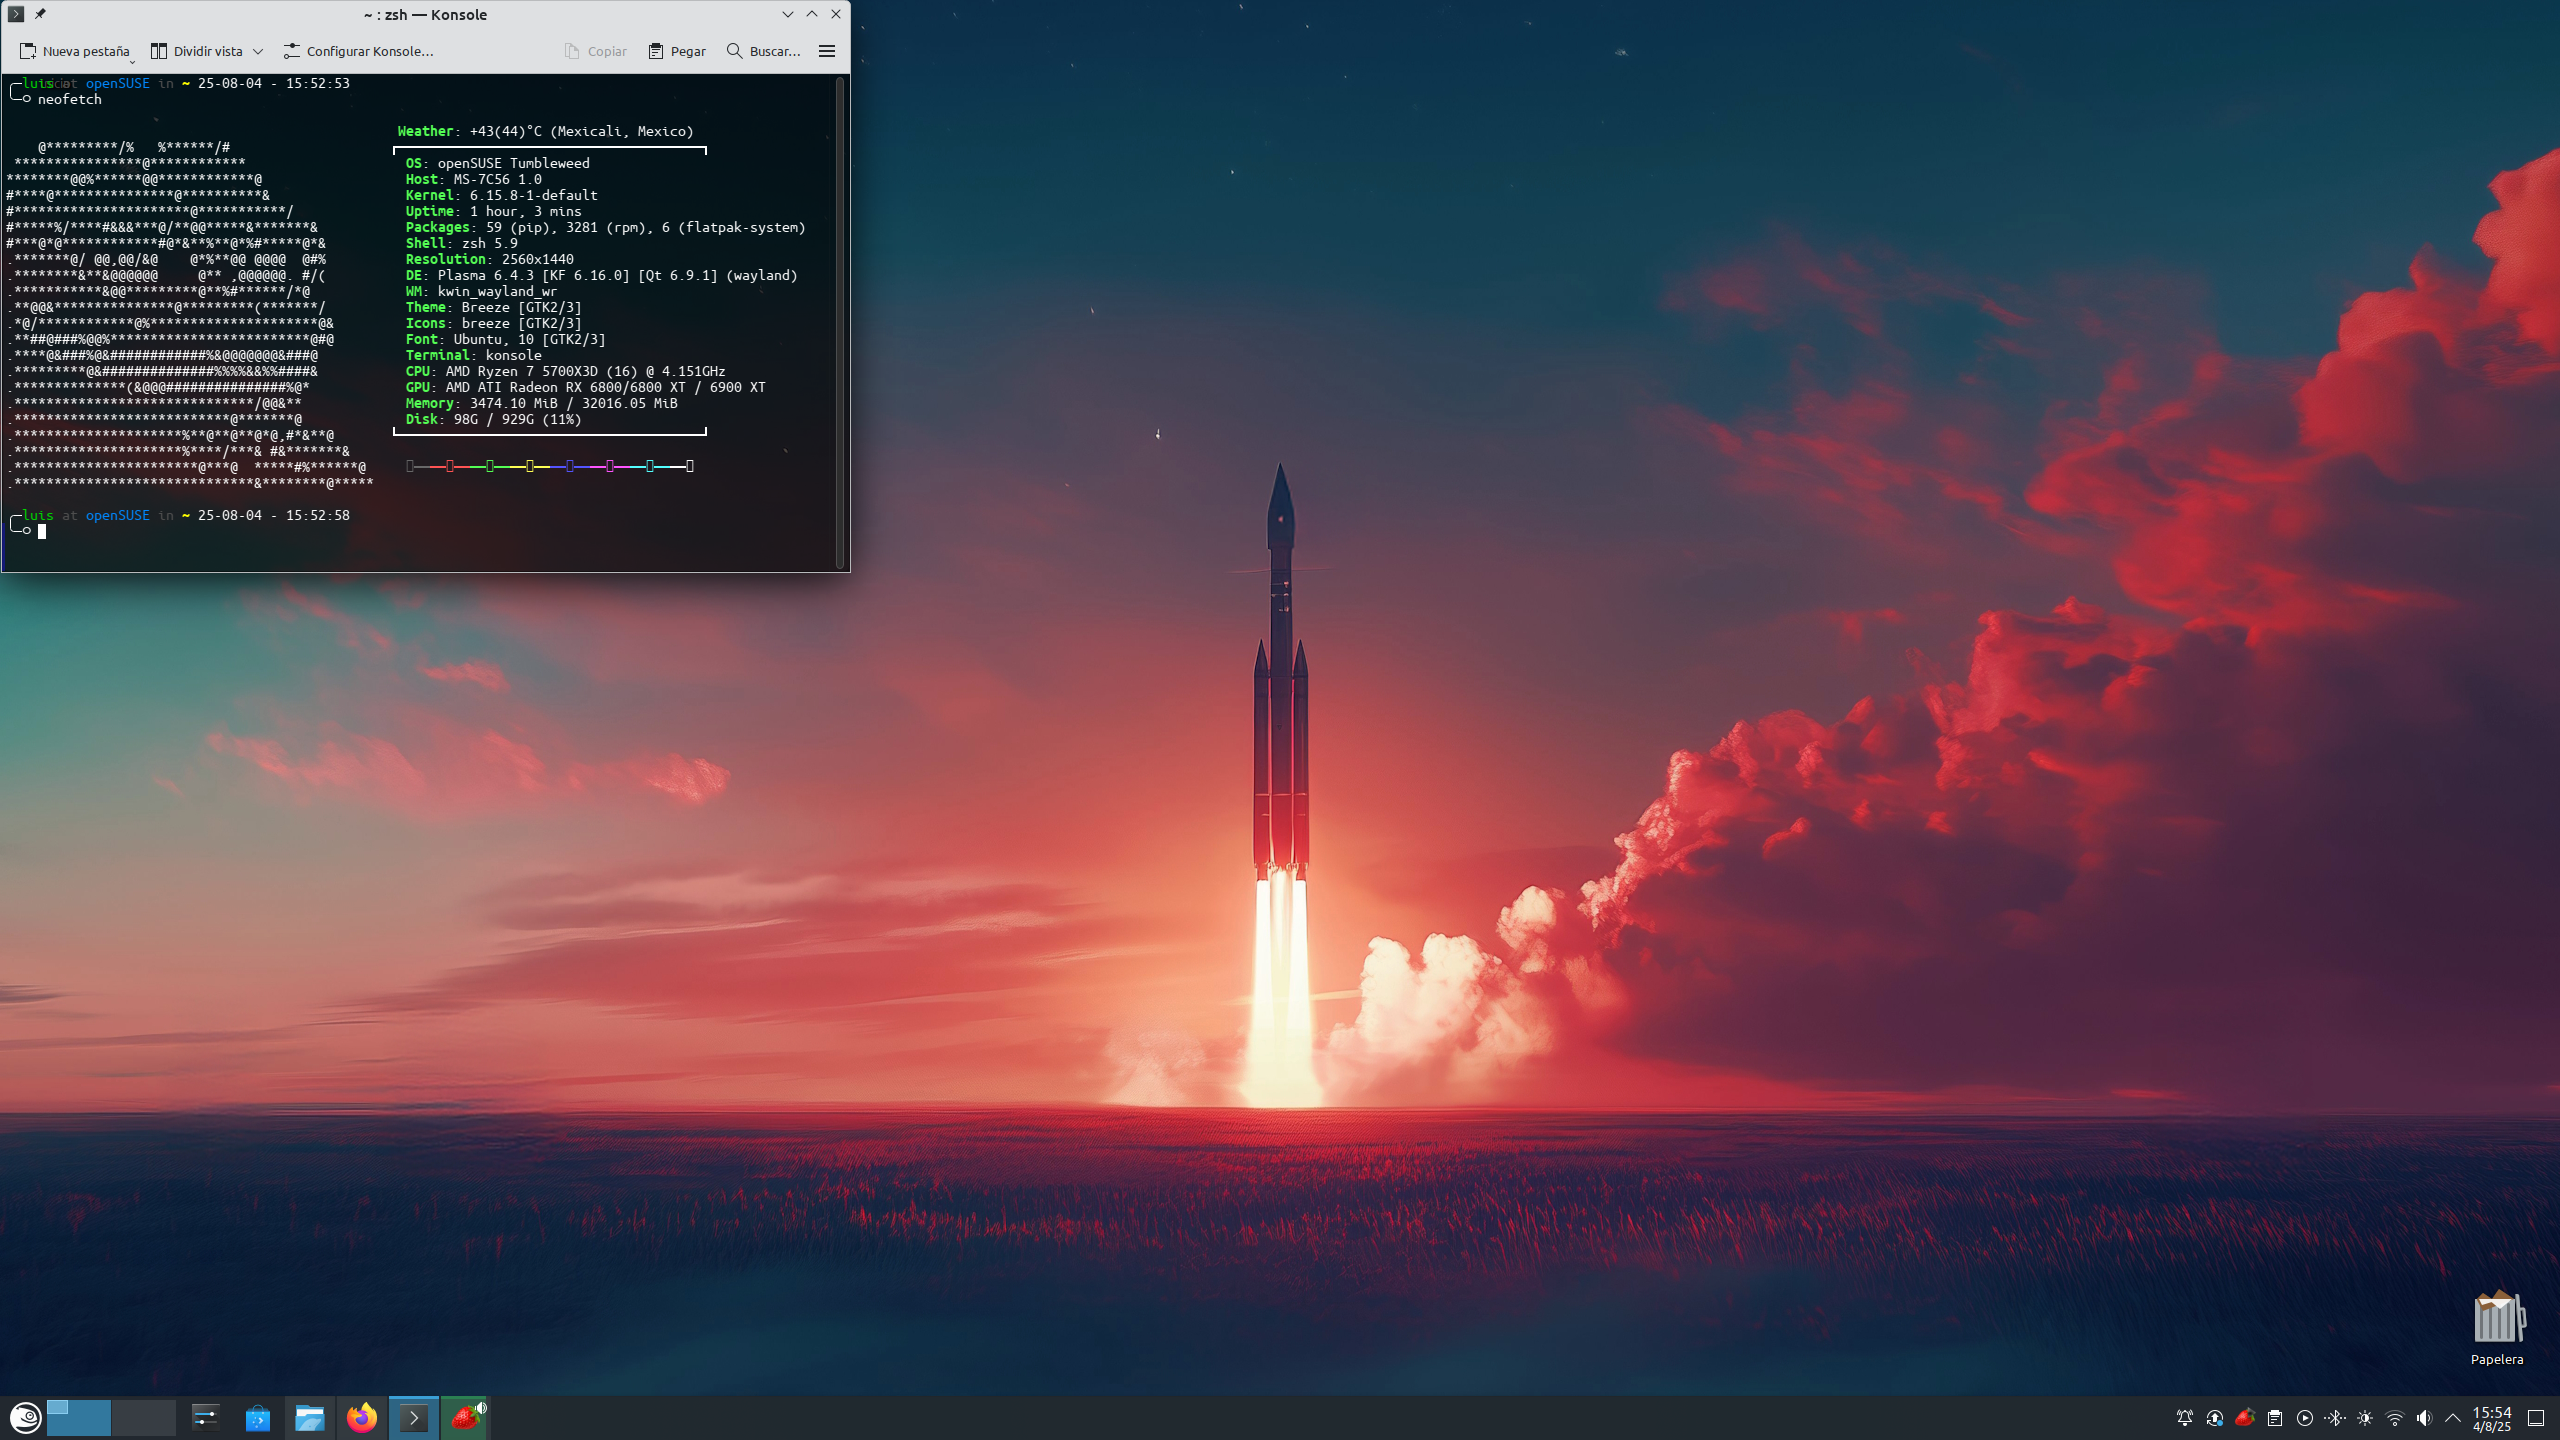Click 'Disk: 98G / 929G (11%)' line
The width and height of the screenshot is (2560, 1440).
pos(493,419)
